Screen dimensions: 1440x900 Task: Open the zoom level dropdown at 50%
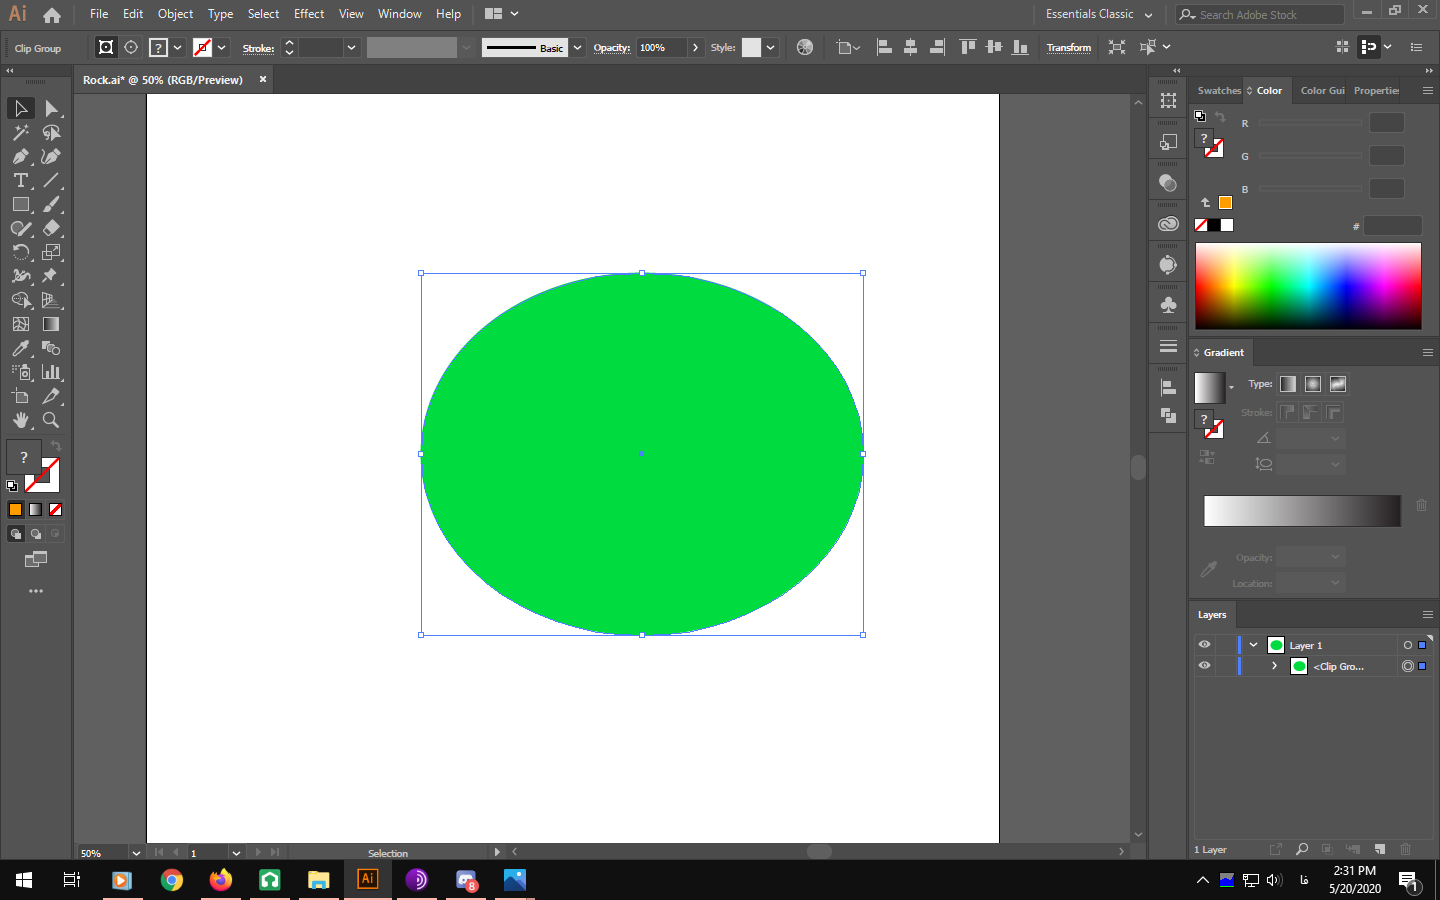[136, 853]
